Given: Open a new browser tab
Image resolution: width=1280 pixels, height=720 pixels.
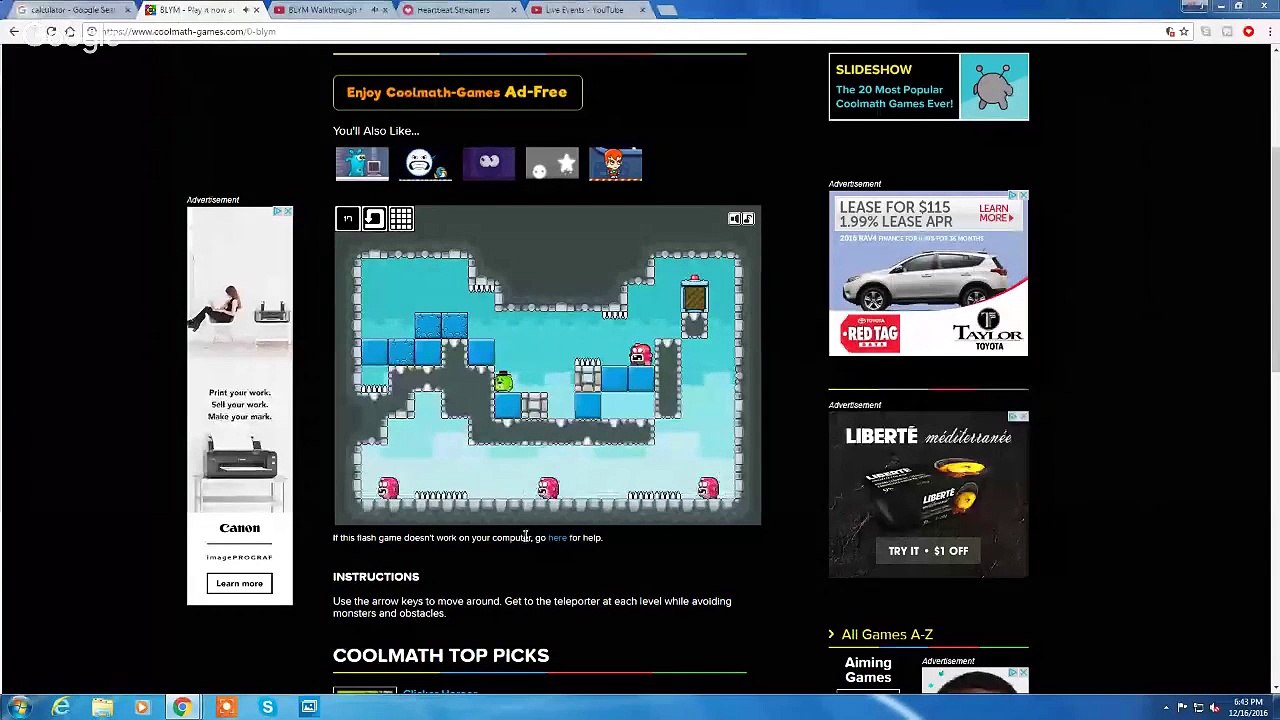Looking at the screenshot, I should tap(667, 10).
